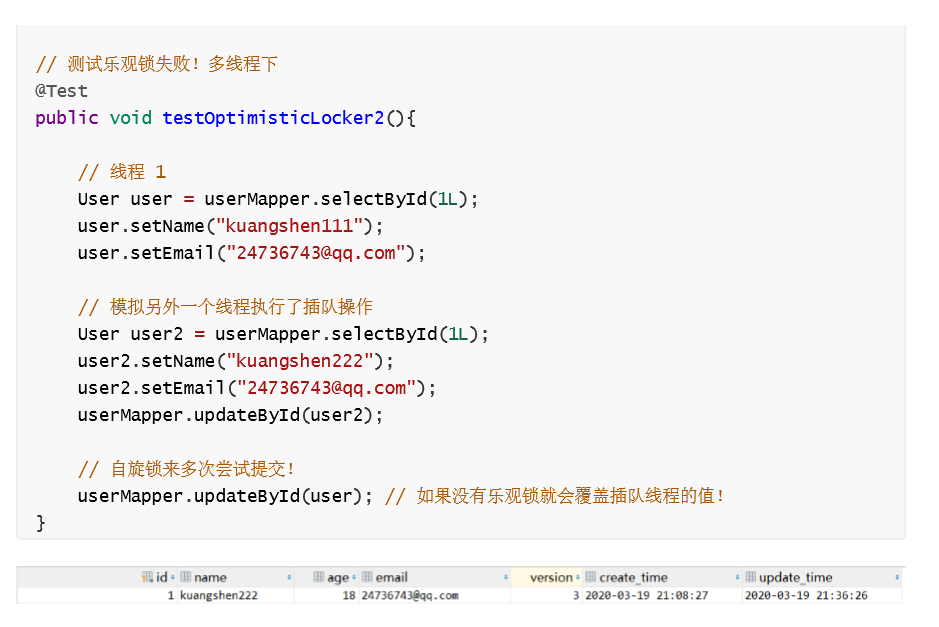Click the update_time column table icon
Image resolution: width=939 pixels, height=627 pixels.
[750, 577]
